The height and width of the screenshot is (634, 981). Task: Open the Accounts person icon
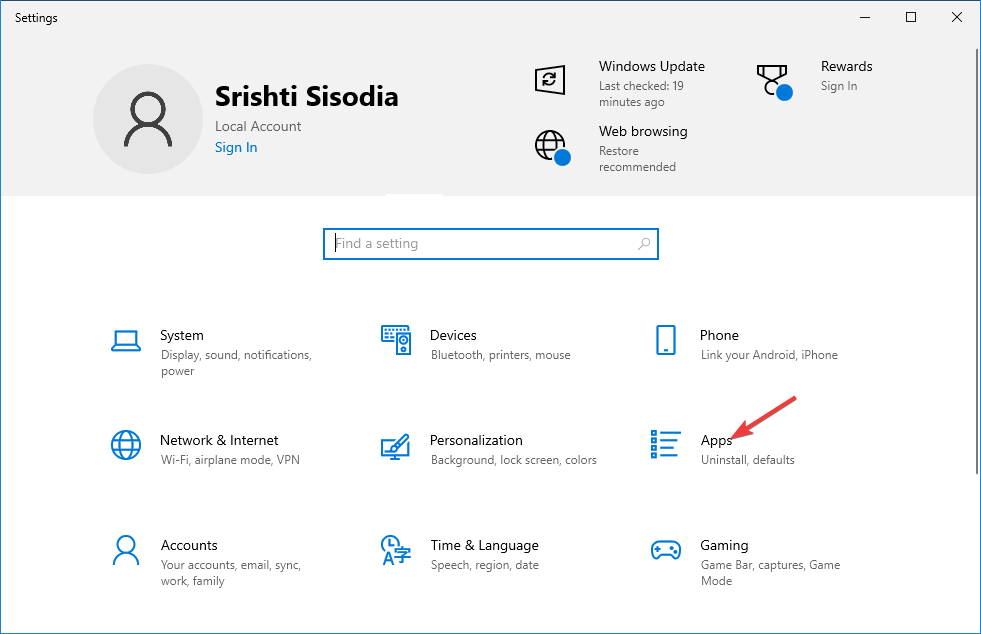click(126, 550)
